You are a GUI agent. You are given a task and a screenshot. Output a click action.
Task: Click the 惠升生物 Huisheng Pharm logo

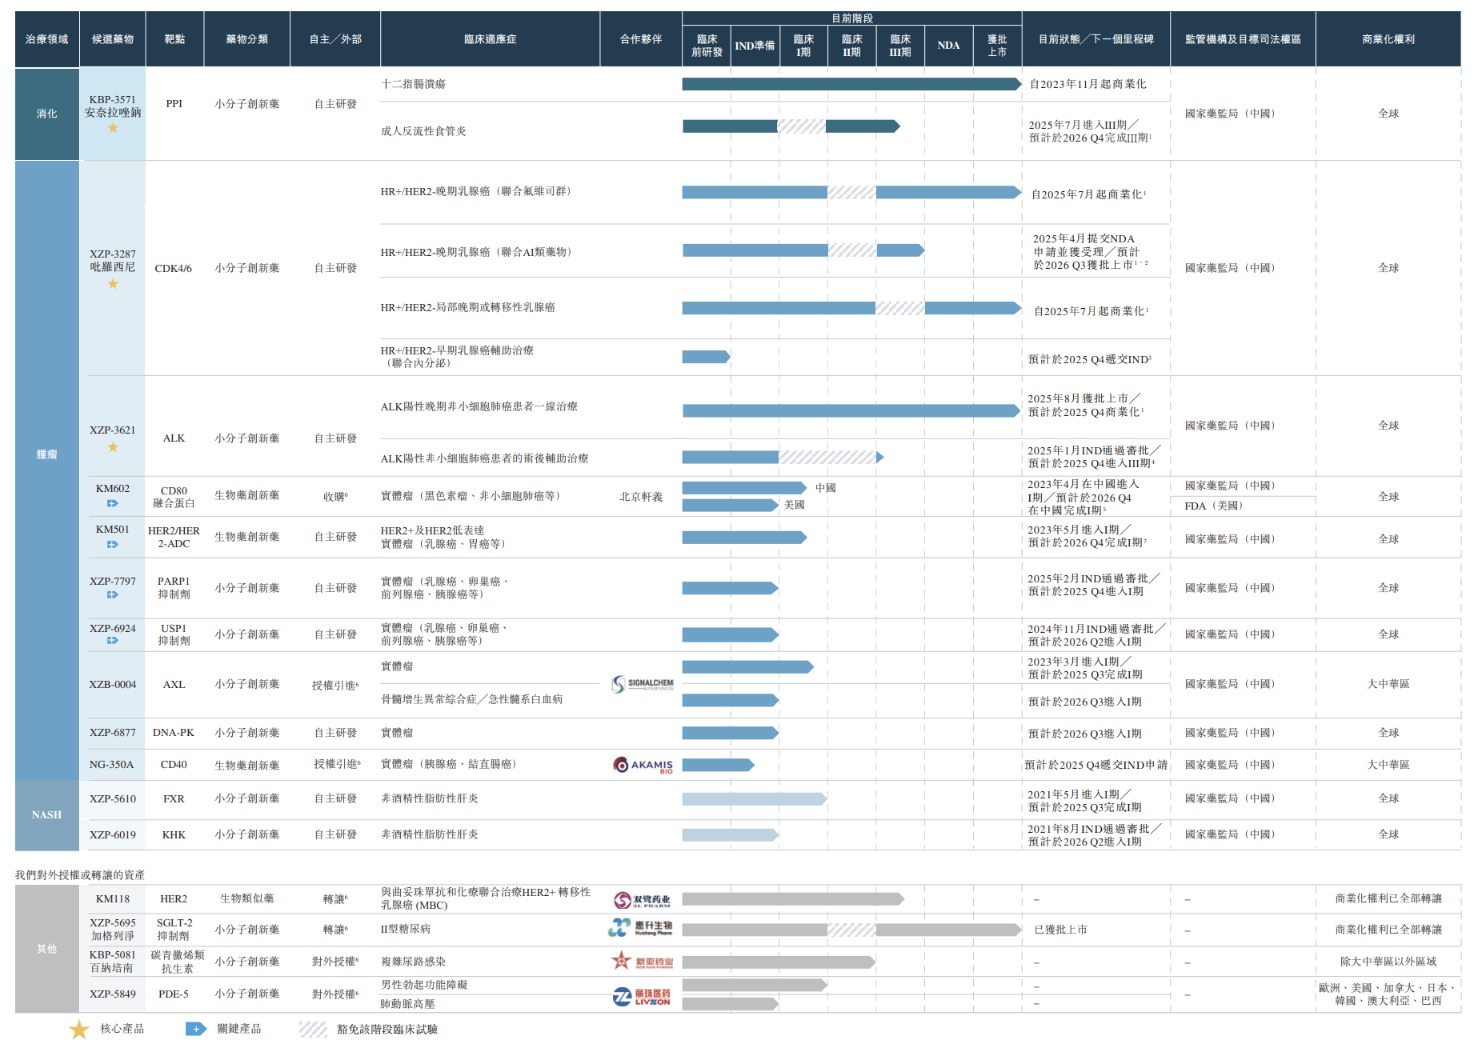(640, 929)
